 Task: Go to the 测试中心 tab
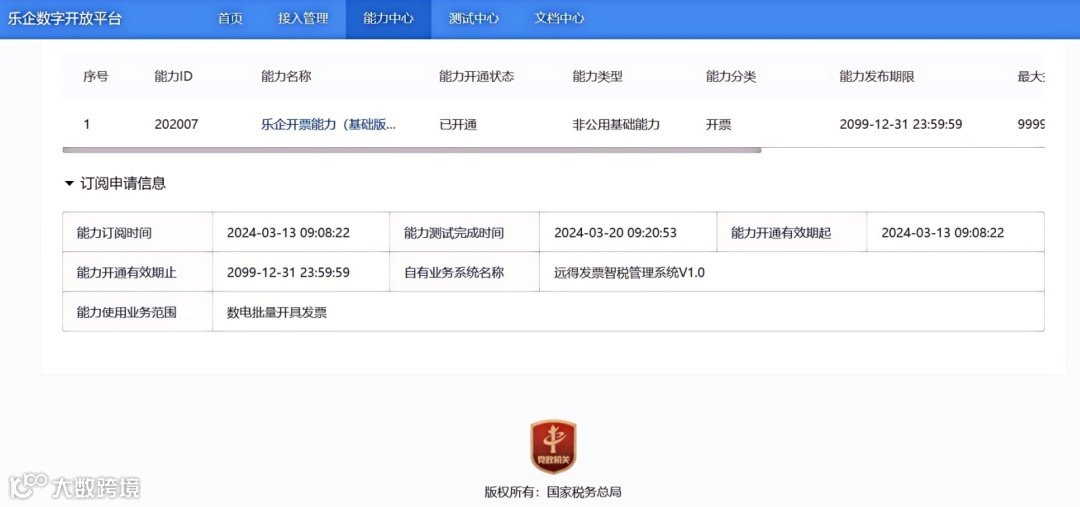click(x=474, y=19)
